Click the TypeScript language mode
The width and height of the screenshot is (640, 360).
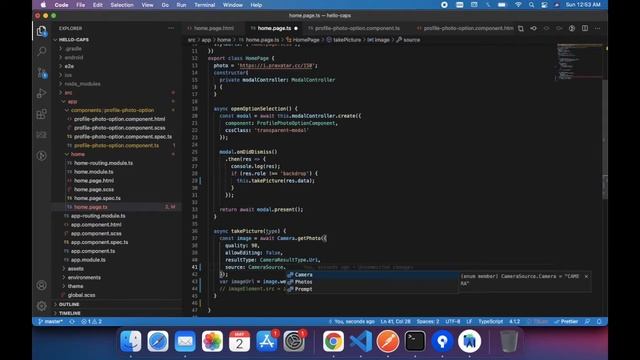[x=490, y=322]
